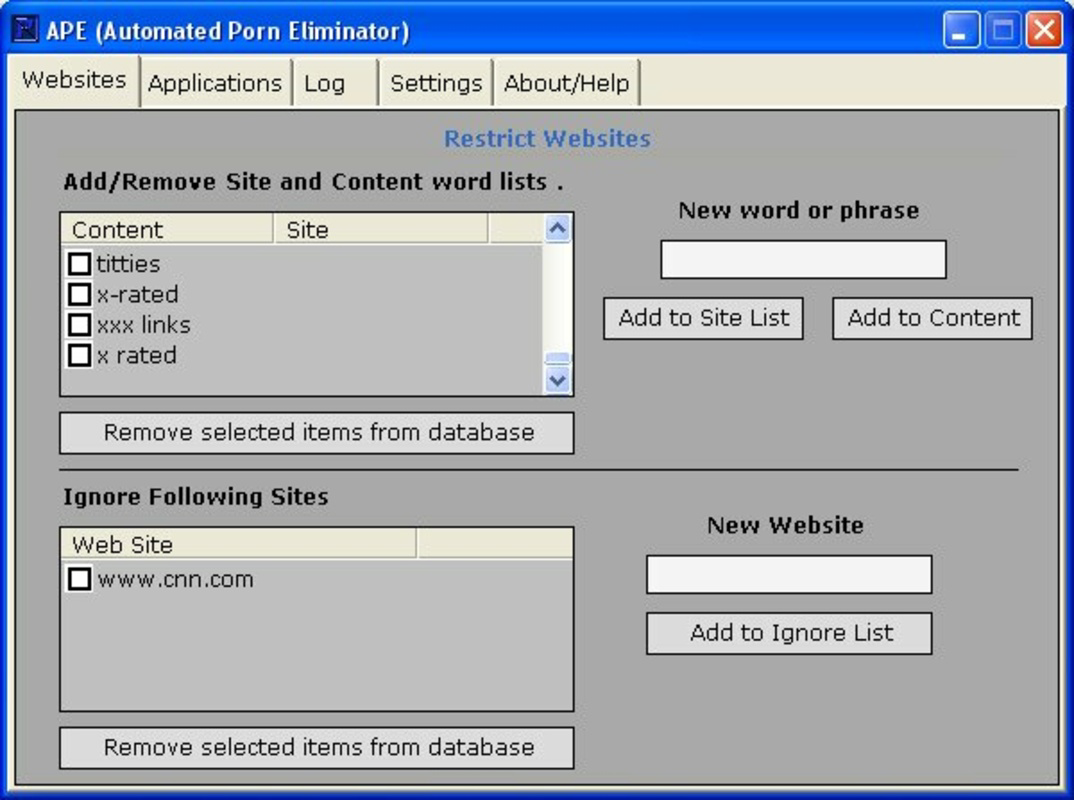Select the www.cnn.com entry text
Image resolution: width=1074 pixels, height=800 pixels.
[175, 579]
